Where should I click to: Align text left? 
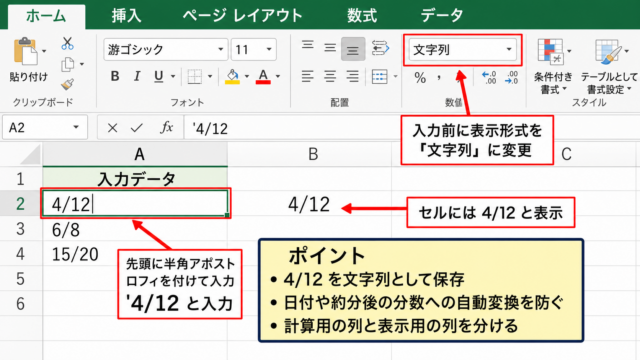click(x=308, y=76)
